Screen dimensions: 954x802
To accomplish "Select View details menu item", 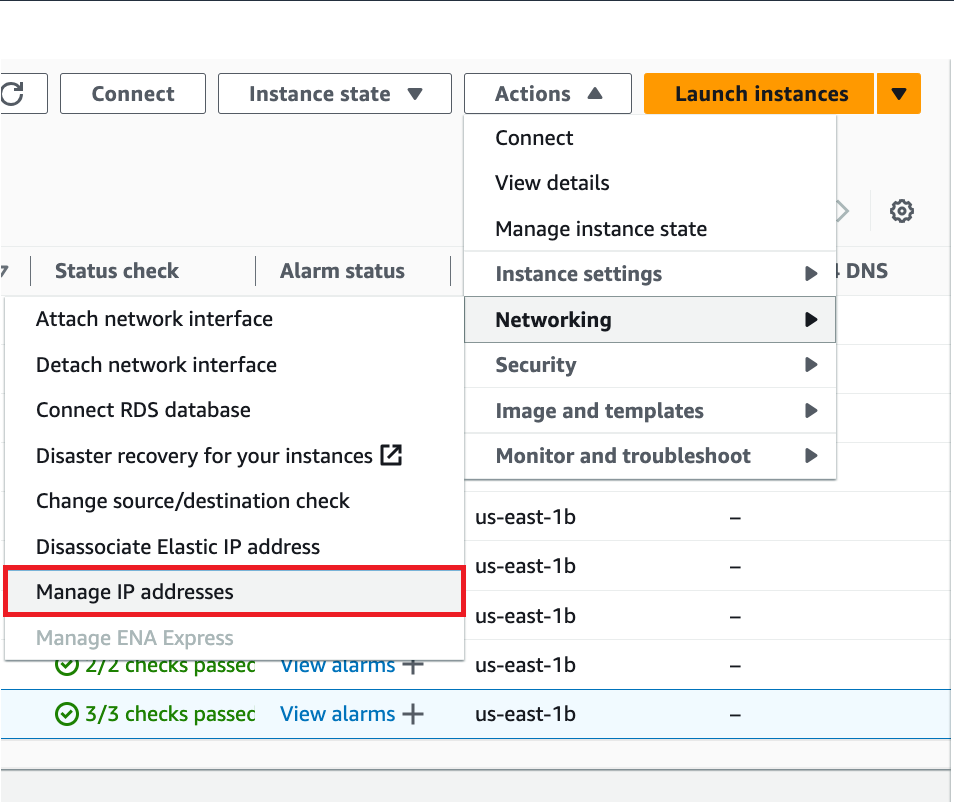I will tap(650, 183).
